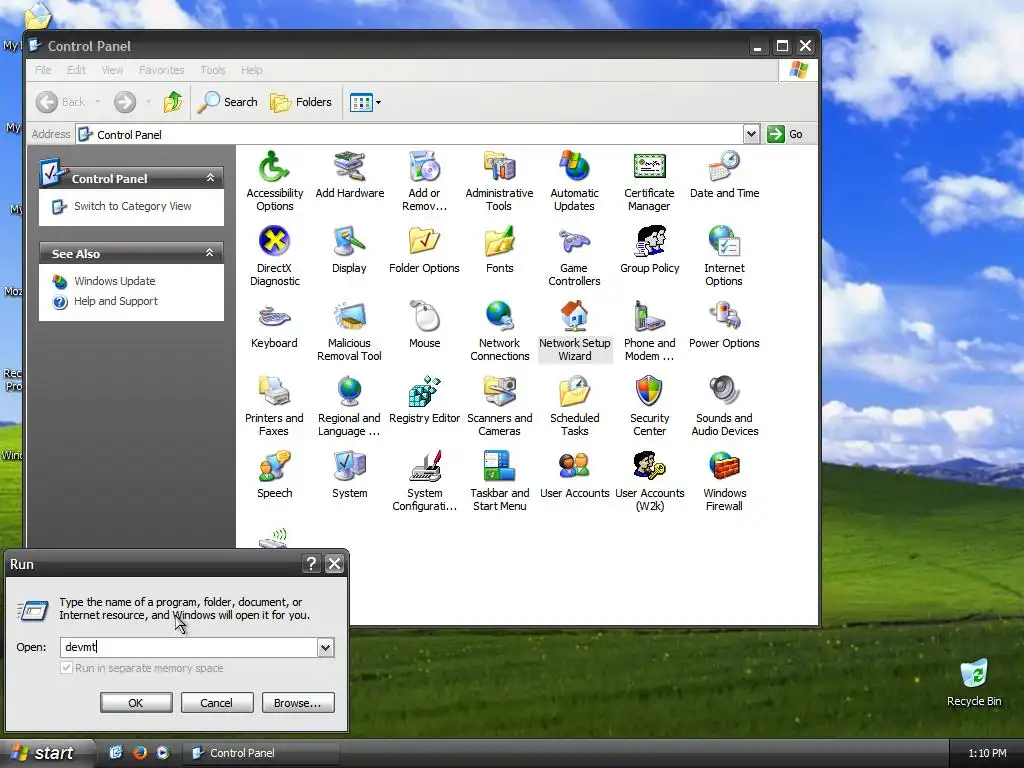
Task: Switch to Category View link
Action: 133,206
